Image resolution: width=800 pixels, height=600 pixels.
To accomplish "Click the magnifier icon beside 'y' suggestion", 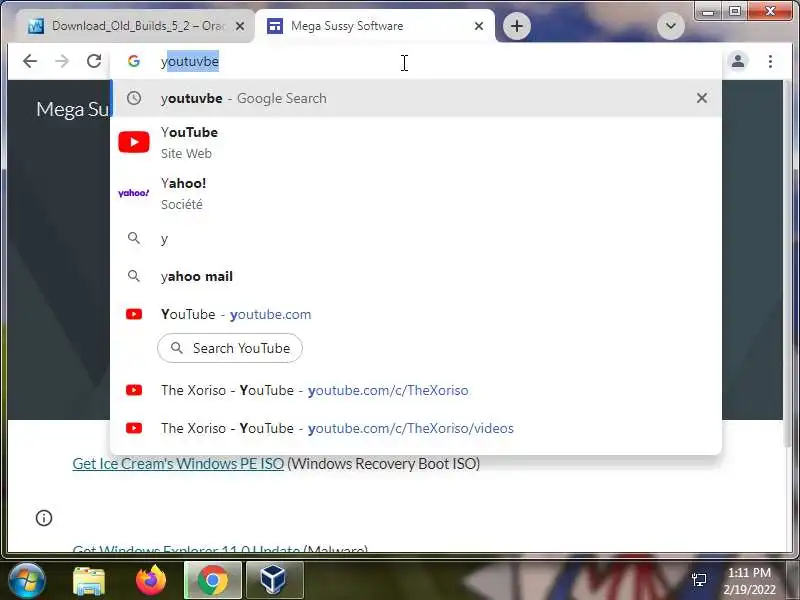I will 134,238.
